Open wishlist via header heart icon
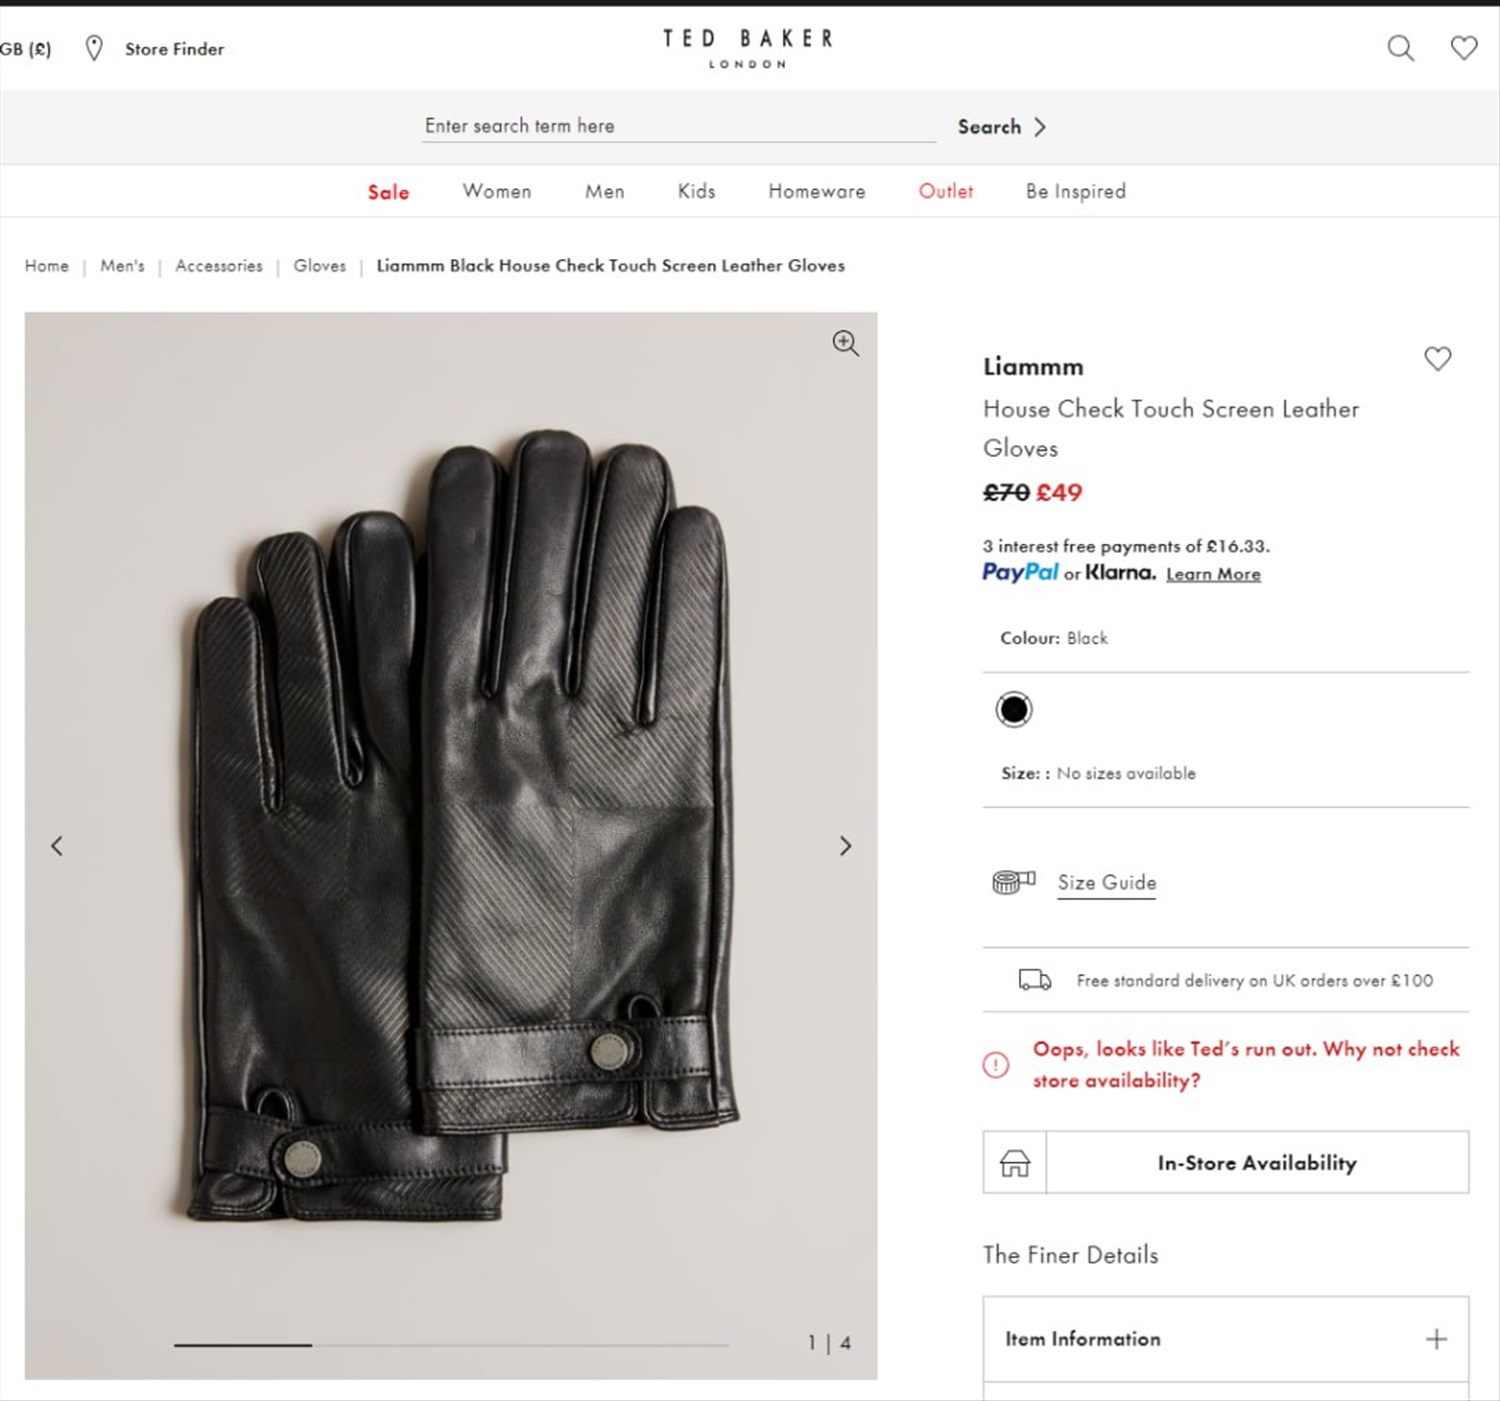The width and height of the screenshot is (1500, 1401). 1464,48
